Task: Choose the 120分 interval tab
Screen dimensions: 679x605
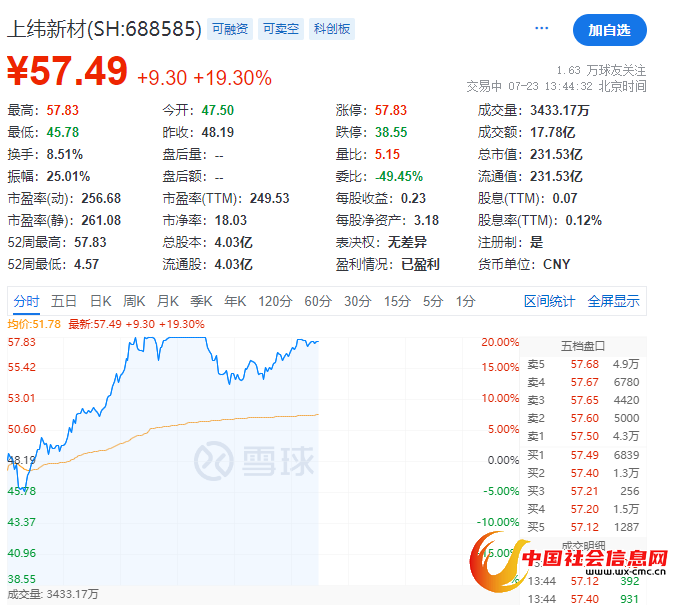Action: pos(273,301)
